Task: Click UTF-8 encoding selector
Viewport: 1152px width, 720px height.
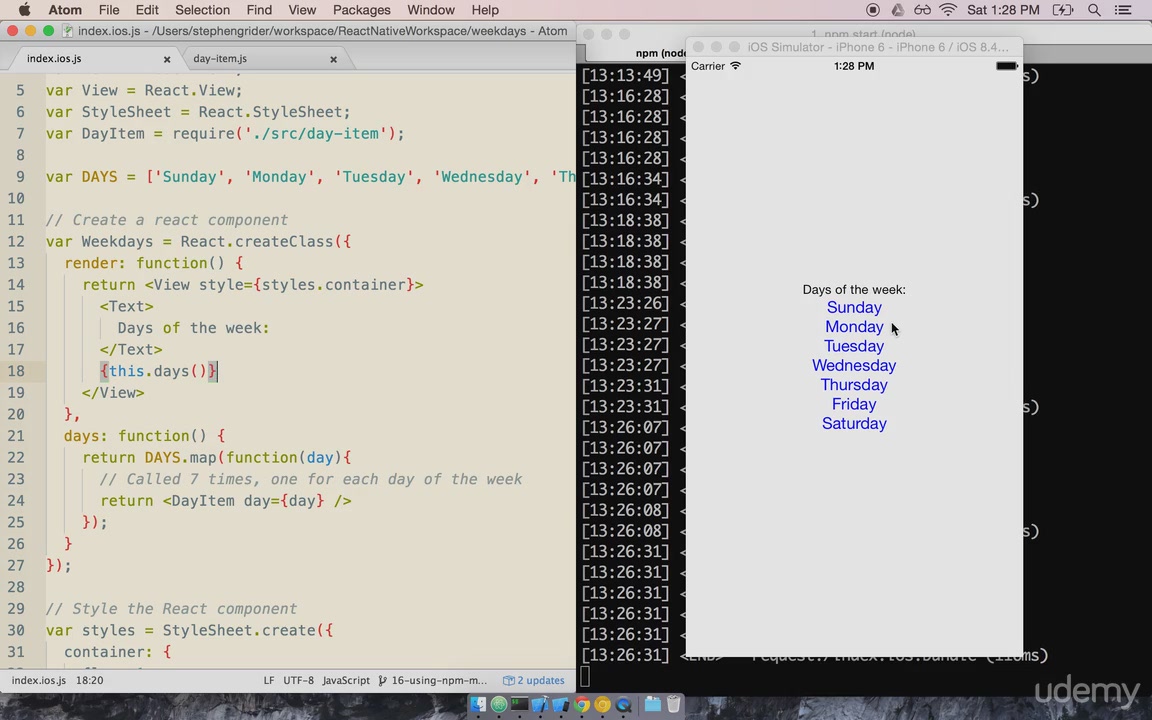Action: [x=298, y=680]
